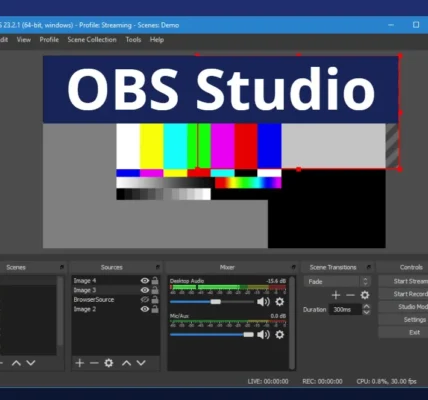Remove selected source with minus icon
The image size is (428, 400).
pyautogui.click(x=94, y=363)
